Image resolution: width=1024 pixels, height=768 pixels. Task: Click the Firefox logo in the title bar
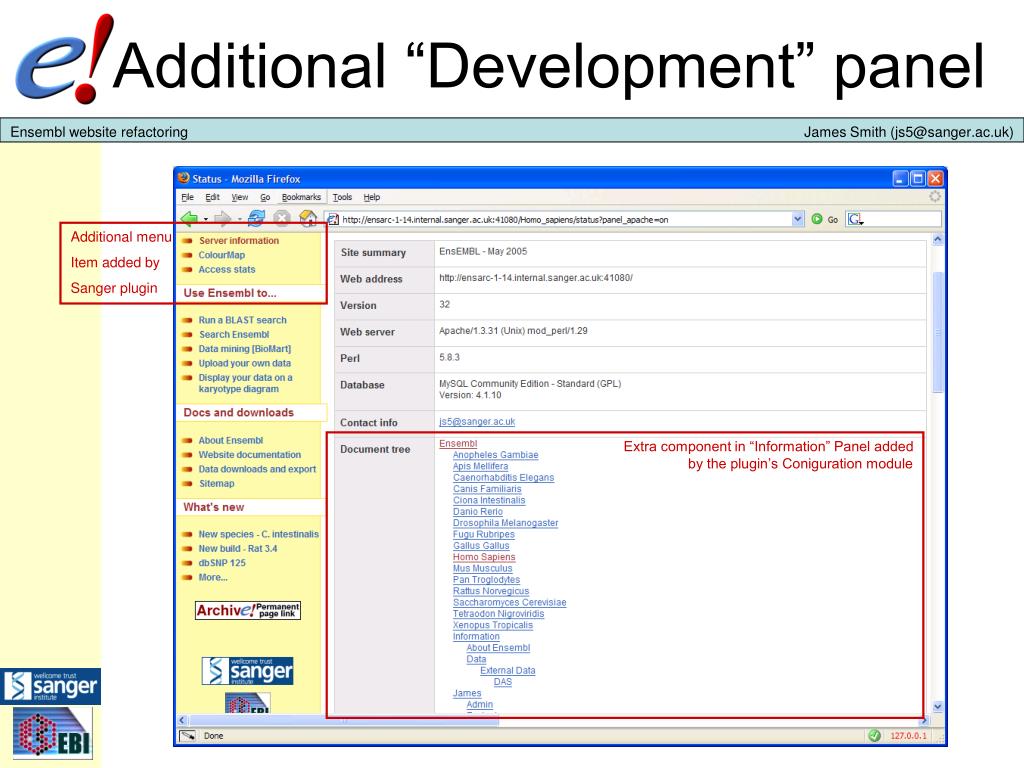coord(184,178)
